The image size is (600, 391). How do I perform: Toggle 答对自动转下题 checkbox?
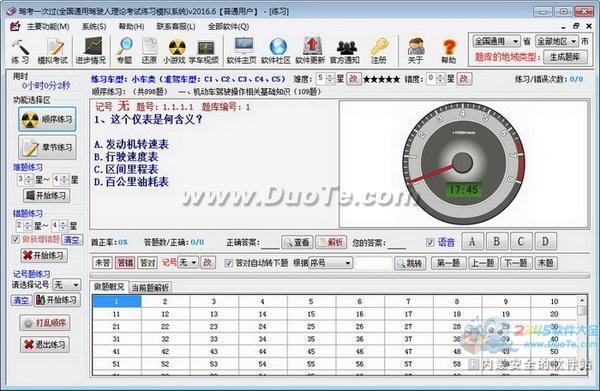228,263
